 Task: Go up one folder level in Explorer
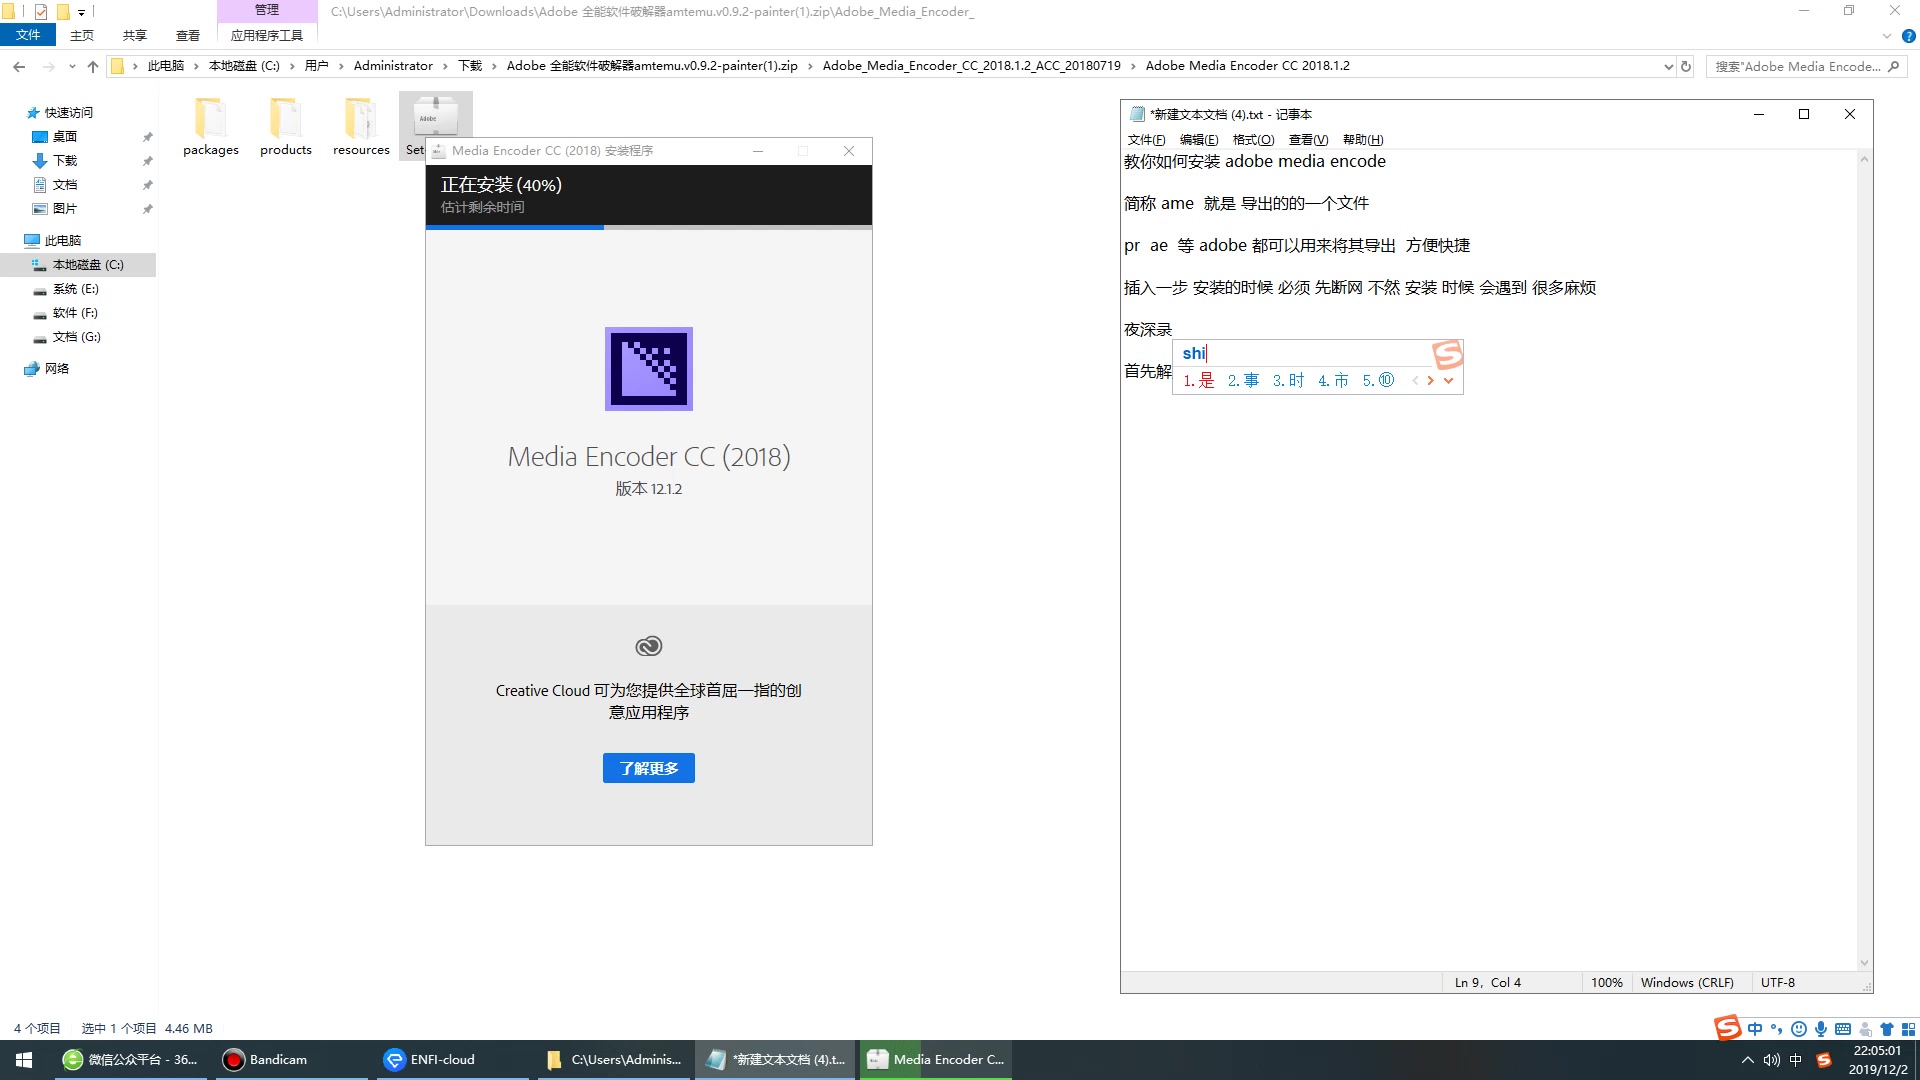pos(93,66)
